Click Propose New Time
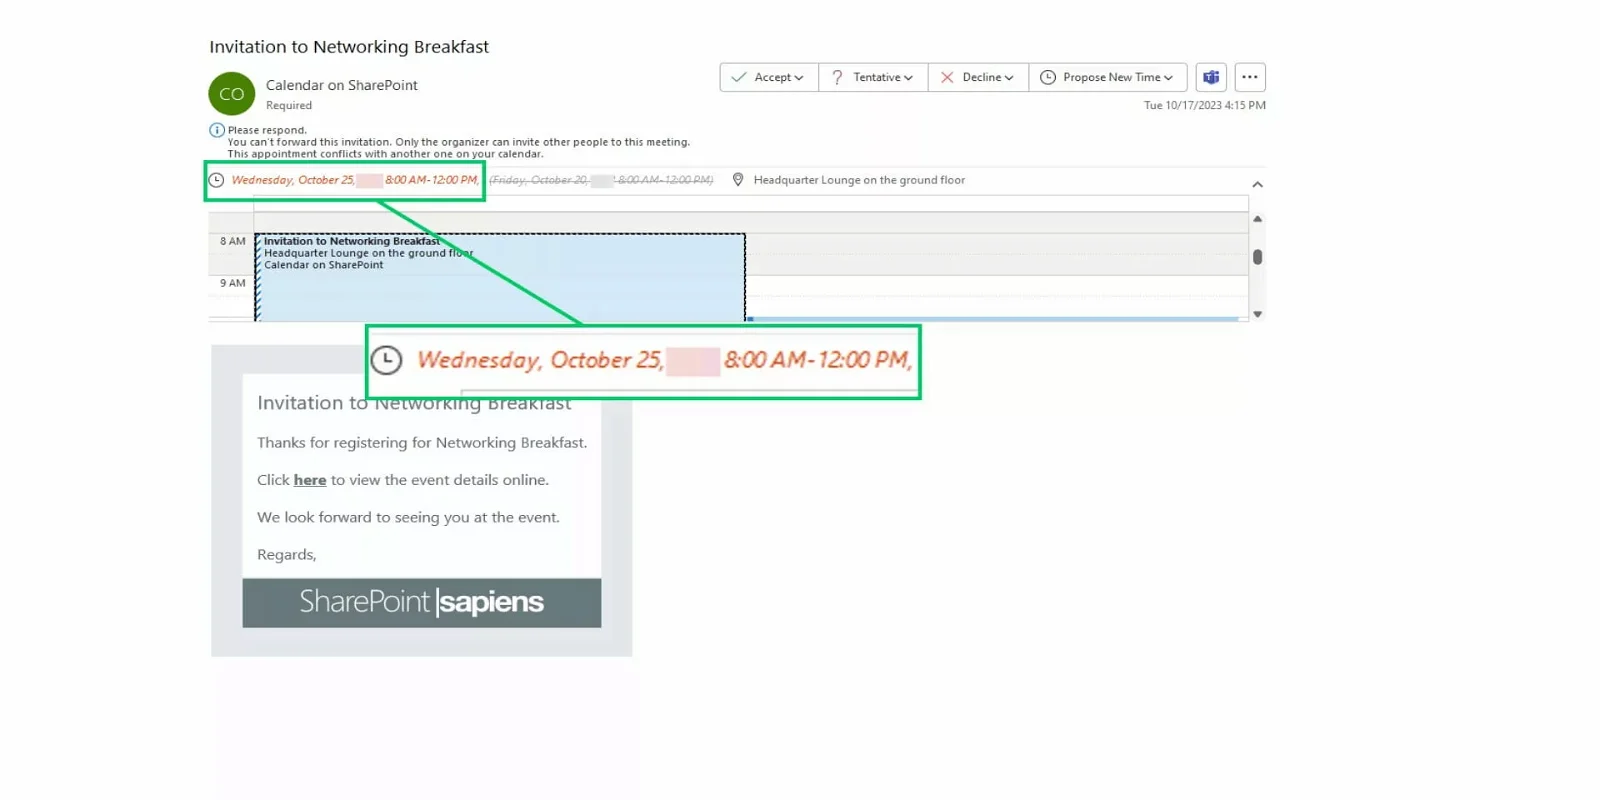Image resolution: width=1600 pixels, height=800 pixels. coord(1108,77)
